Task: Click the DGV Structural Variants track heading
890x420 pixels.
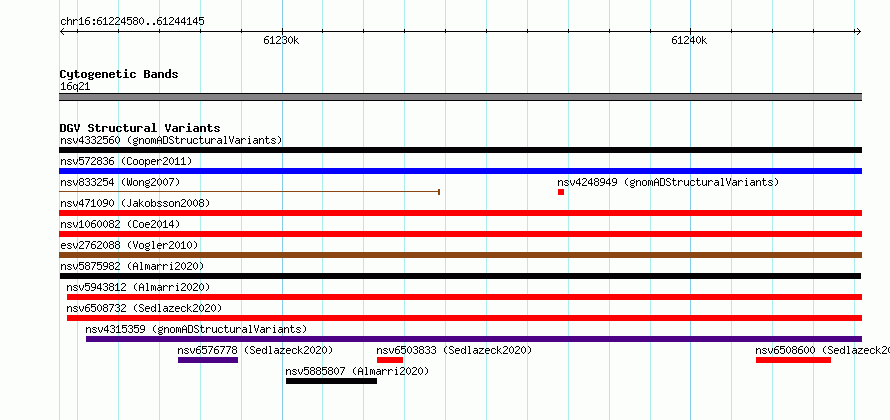Action: [140, 128]
